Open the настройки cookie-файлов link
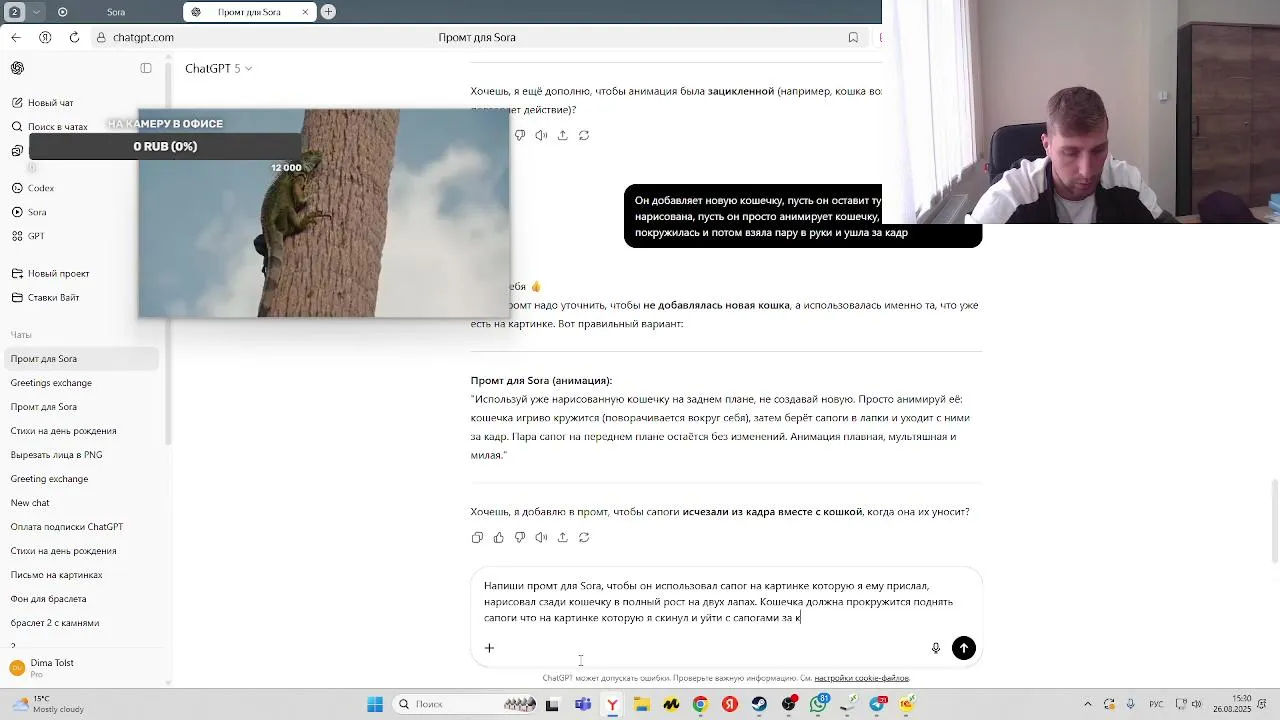This screenshot has width=1280, height=720. pos(861,678)
